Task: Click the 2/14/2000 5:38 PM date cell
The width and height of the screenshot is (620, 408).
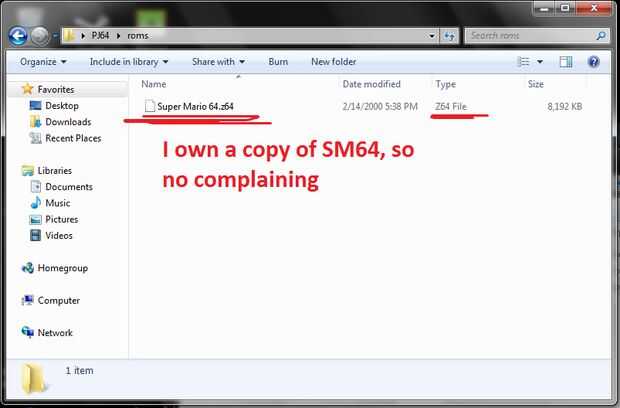Action: 380,106
